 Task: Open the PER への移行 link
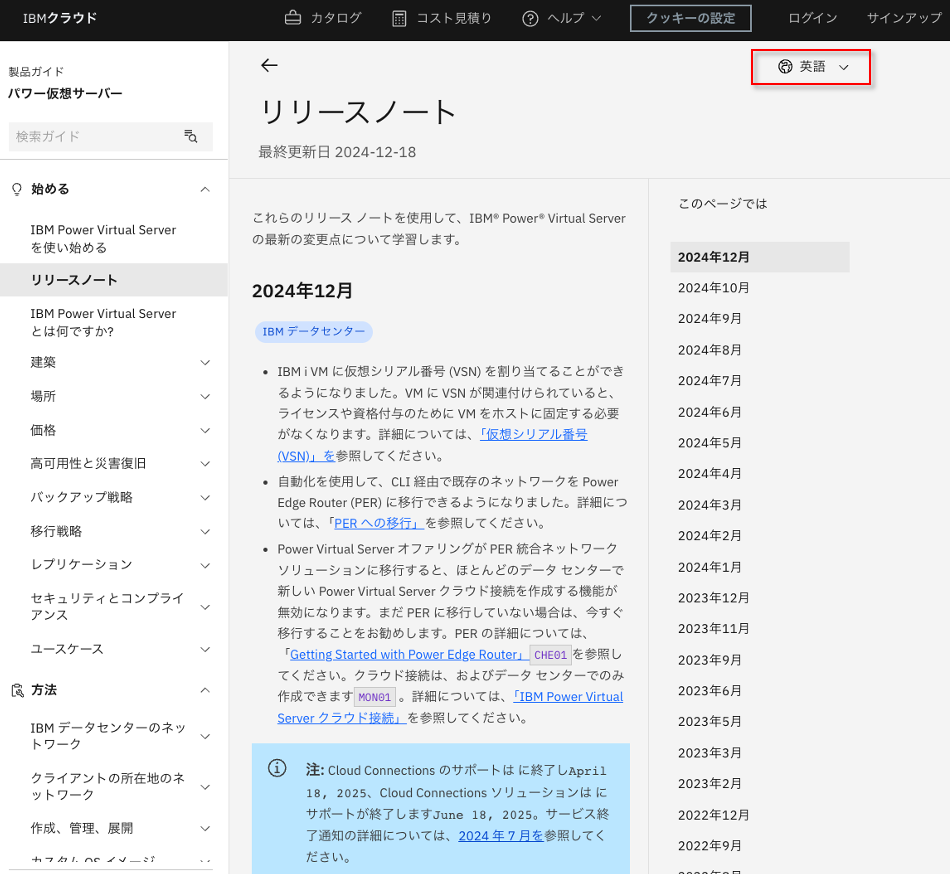[379, 523]
